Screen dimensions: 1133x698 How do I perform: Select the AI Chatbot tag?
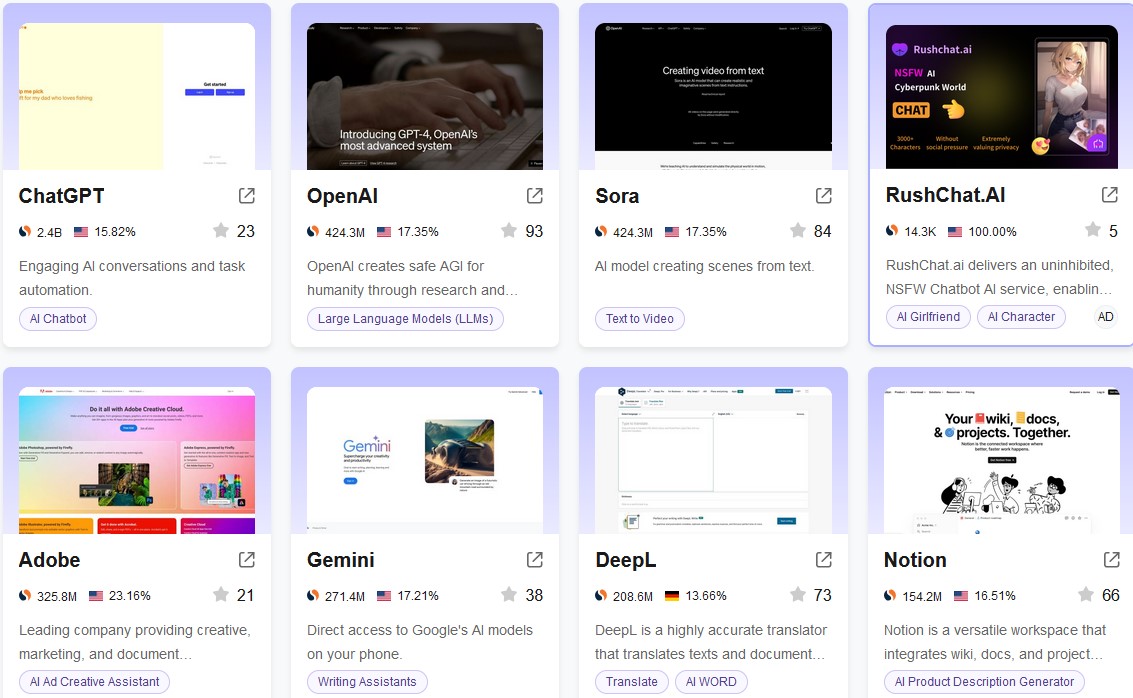click(x=58, y=319)
